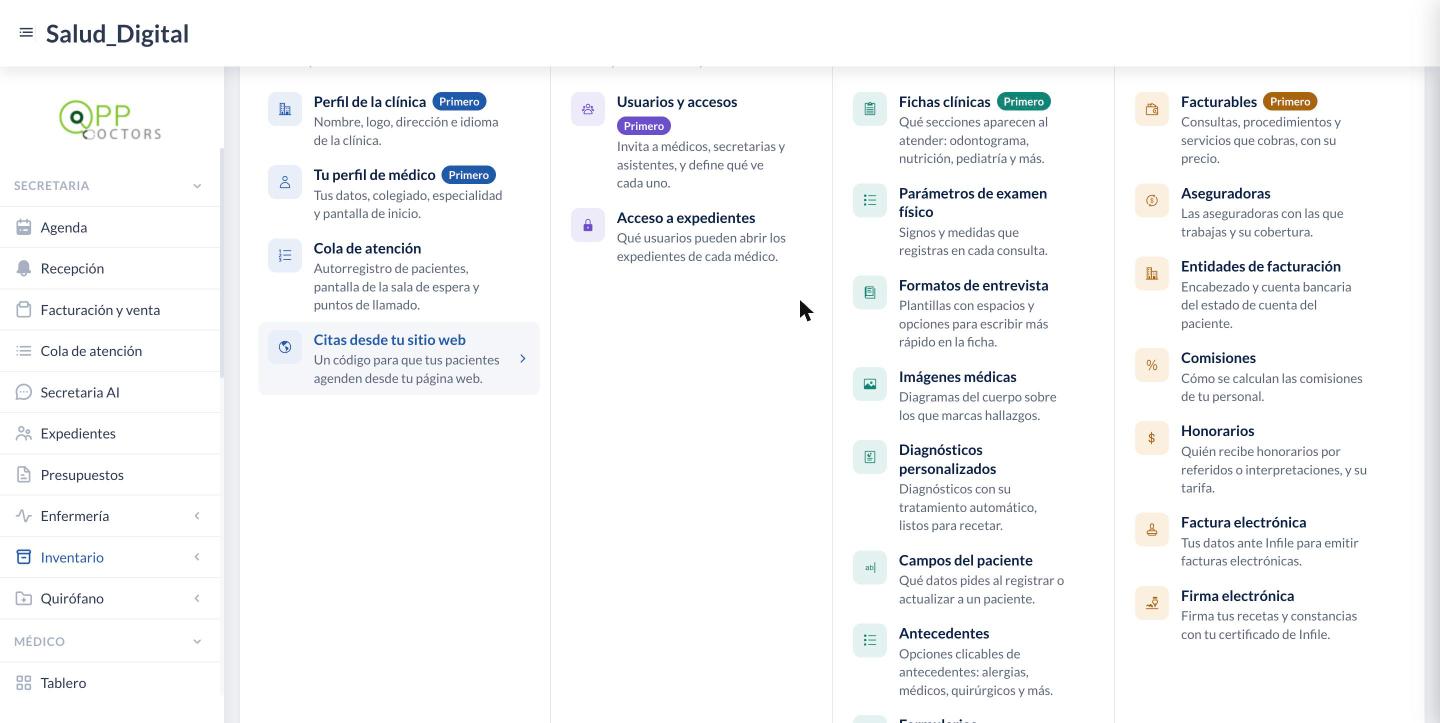Image resolution: width=1440 pixels, height=723 pixels.
Task: Click the Formatos de entrevista document icon
Action: coord(870,292)
